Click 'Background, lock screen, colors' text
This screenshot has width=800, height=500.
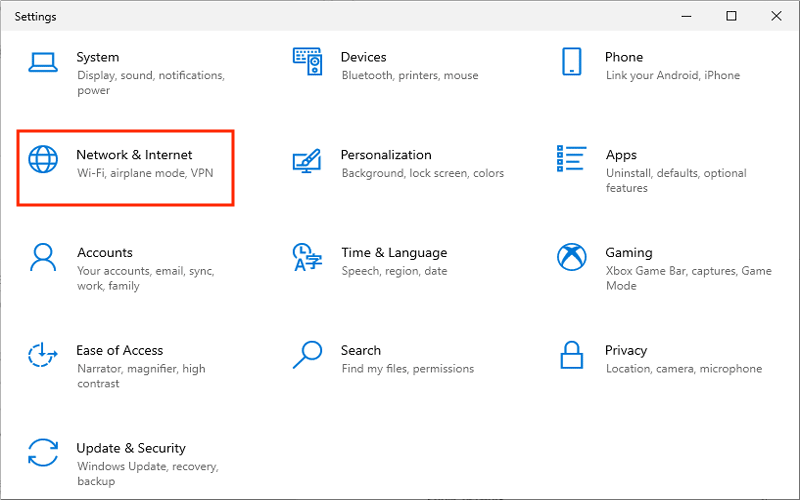[422, 173]
